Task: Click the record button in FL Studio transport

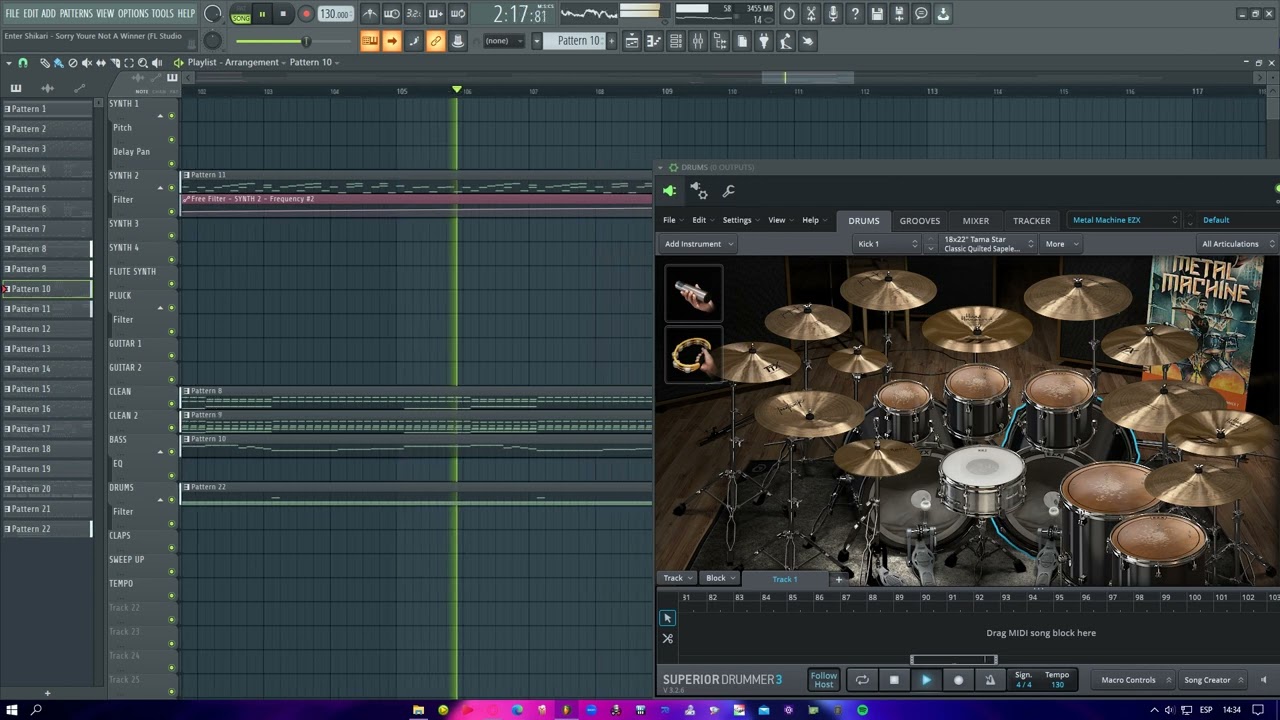Action: tap(306, 14)
